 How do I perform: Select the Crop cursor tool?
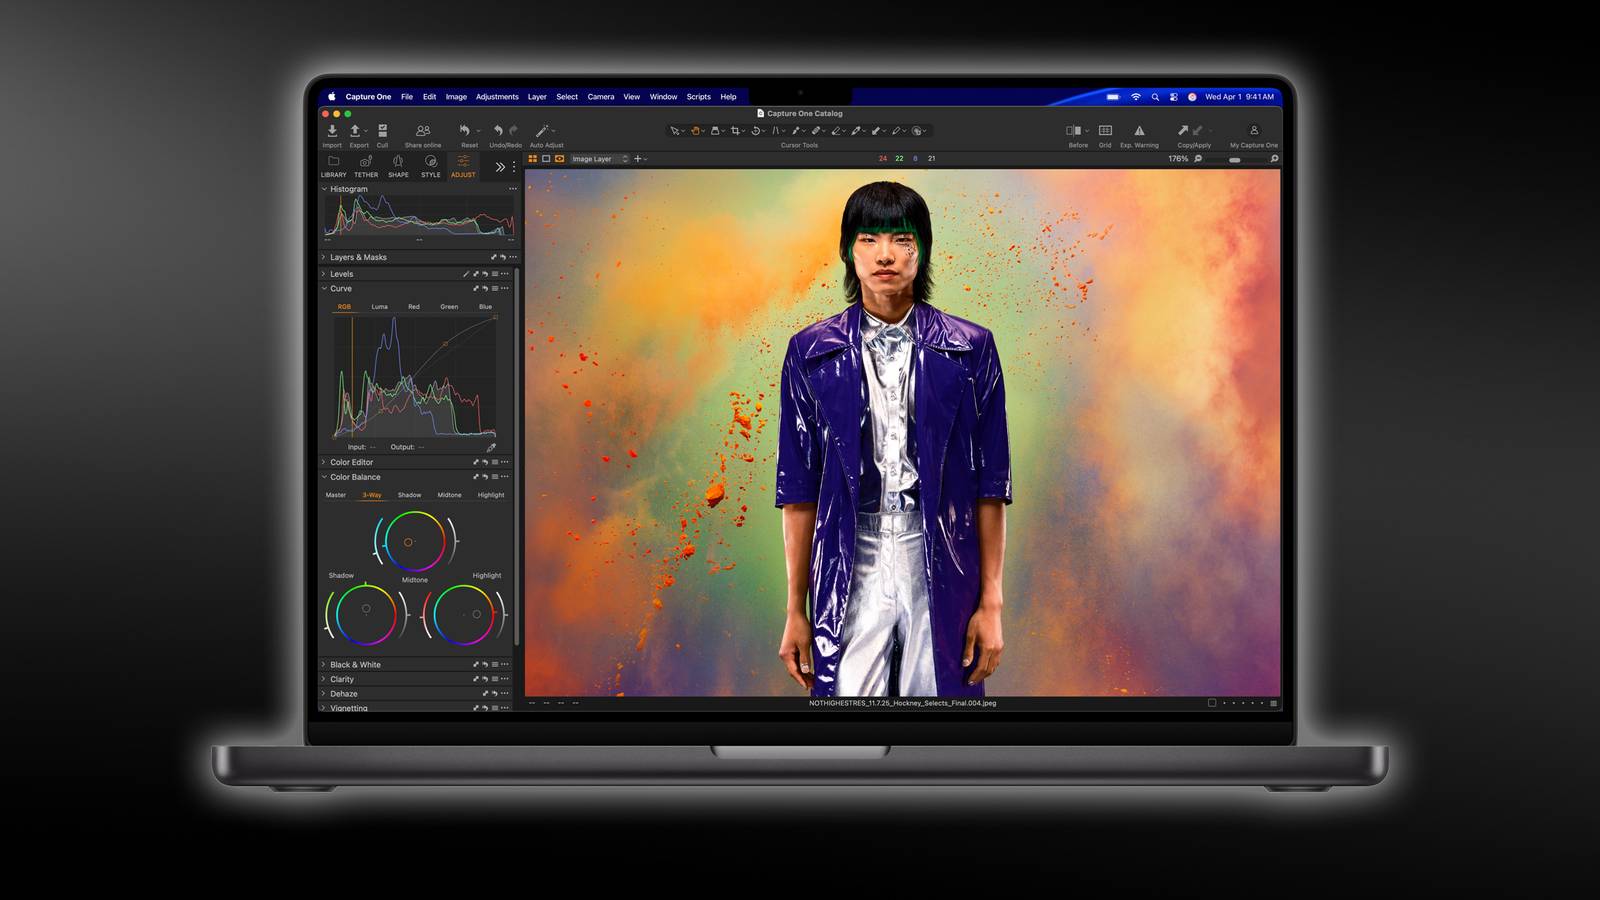pyautogui.click(x=736, y=131)
